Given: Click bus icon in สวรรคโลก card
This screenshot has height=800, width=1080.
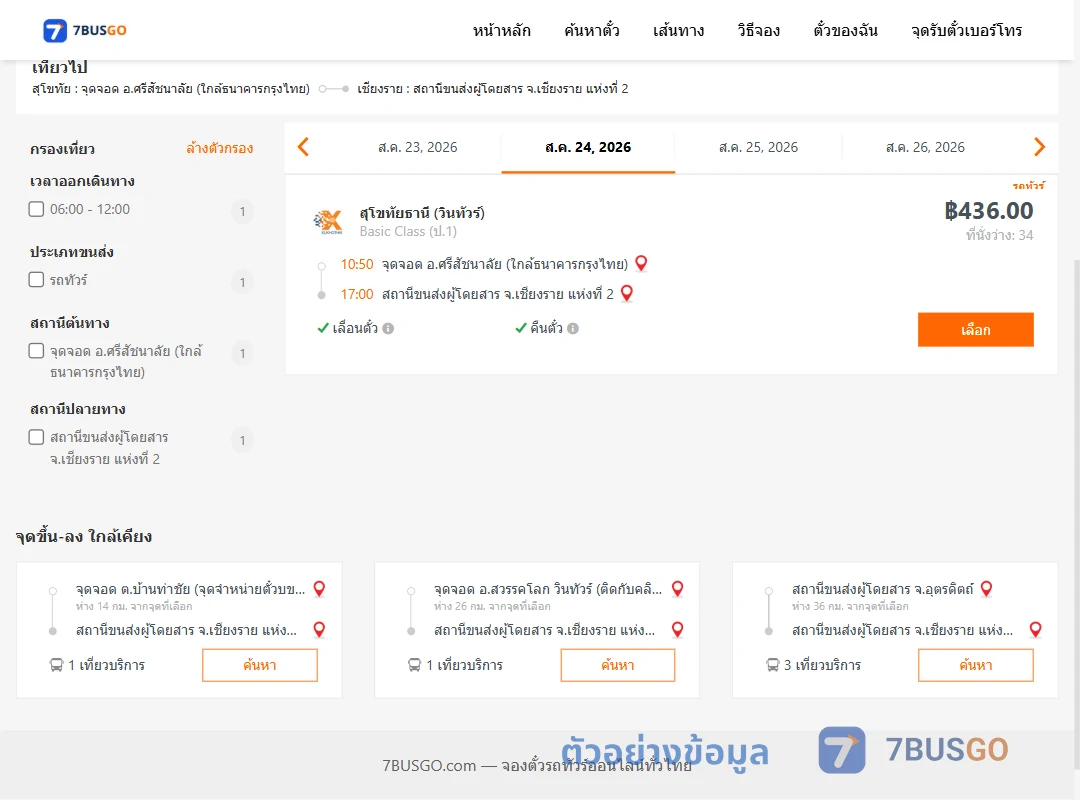Looking at the screenshot, I should point(414,665).
